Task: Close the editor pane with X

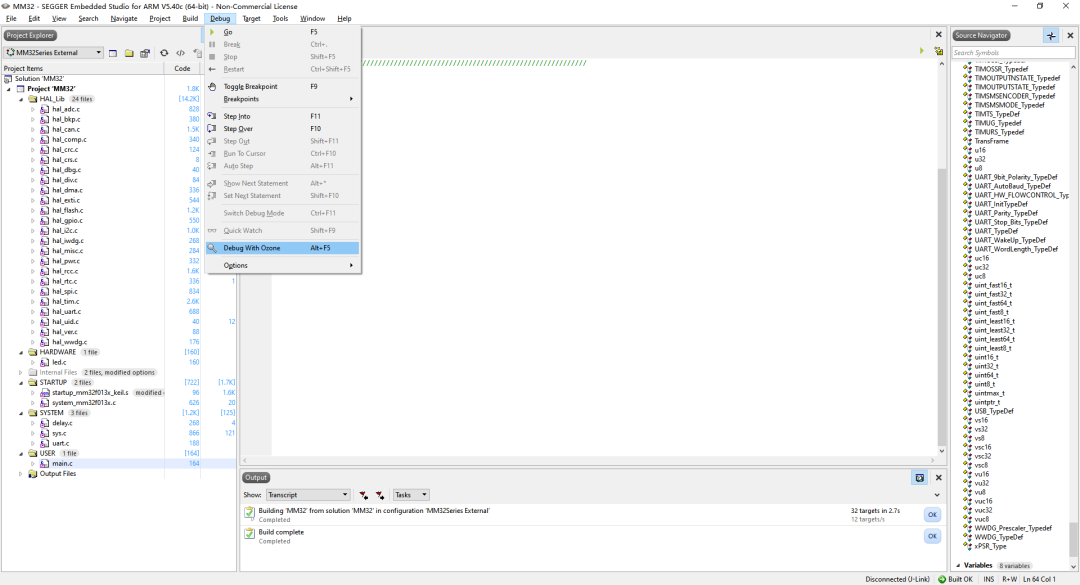Action: (x=938, y=34)
